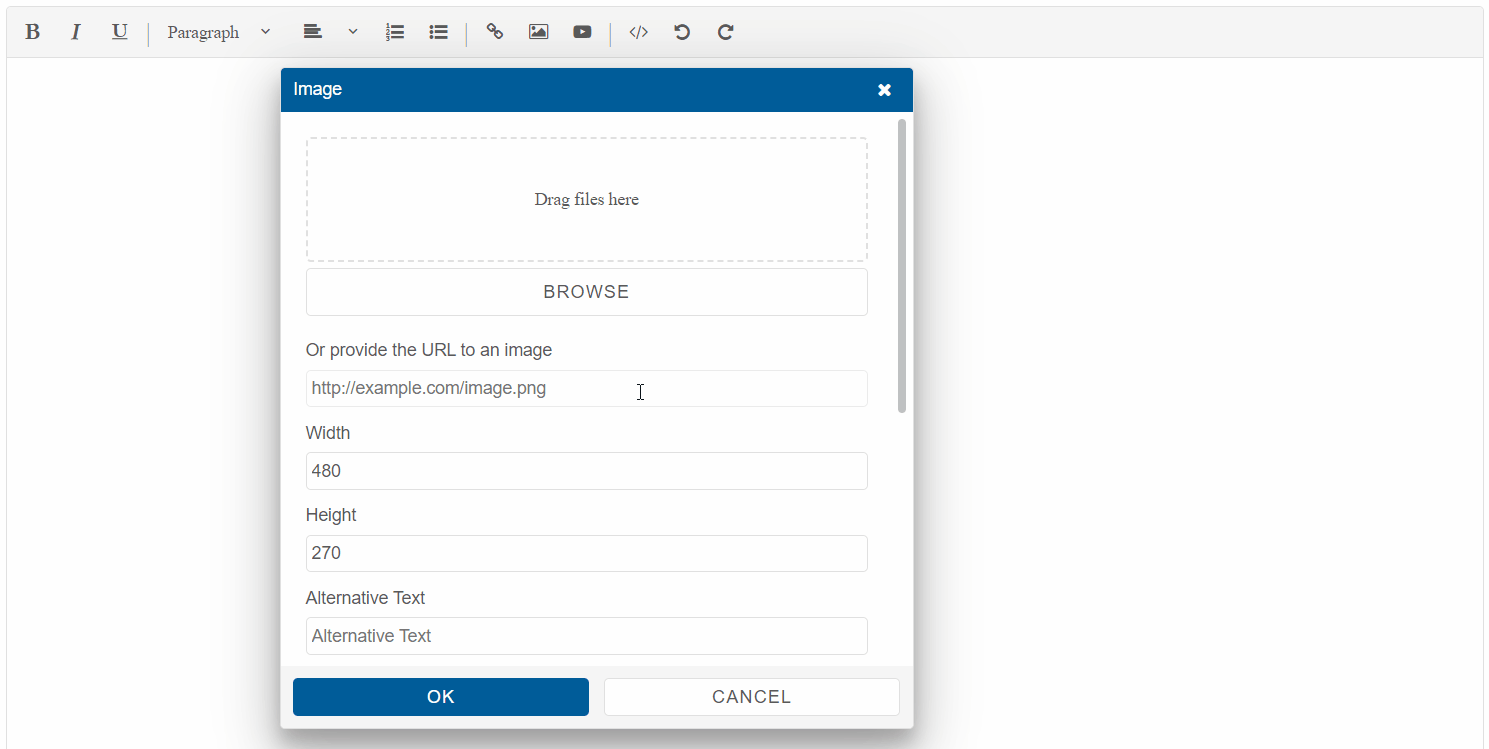Click the text alignment icon
The height and width of the screenshot is (749, 1489).
(313, 32)
